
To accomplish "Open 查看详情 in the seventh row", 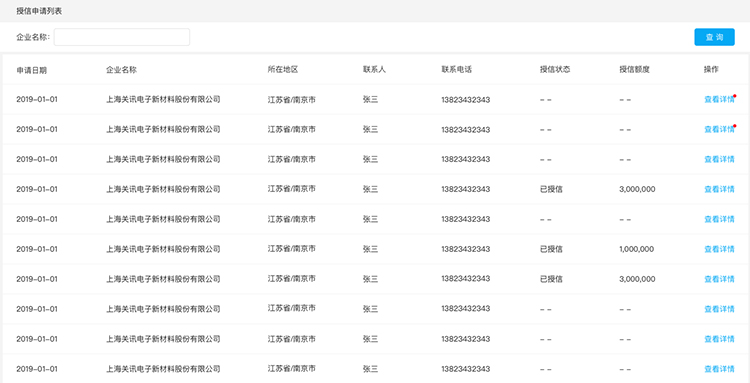I will click(x=719, y=279).
